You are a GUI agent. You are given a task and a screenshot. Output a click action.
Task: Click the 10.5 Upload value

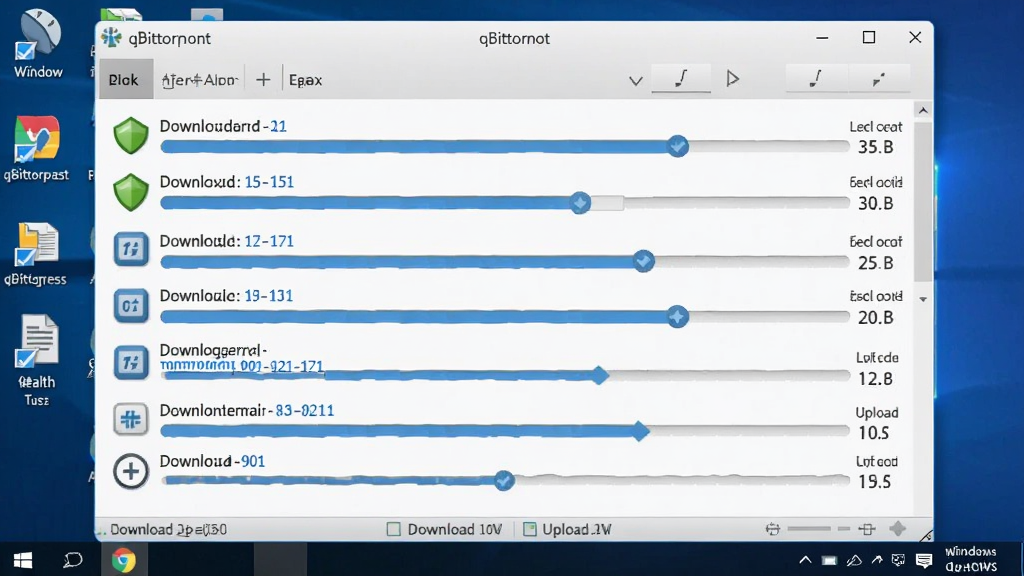pyautogui.click(x=874, y=433)
